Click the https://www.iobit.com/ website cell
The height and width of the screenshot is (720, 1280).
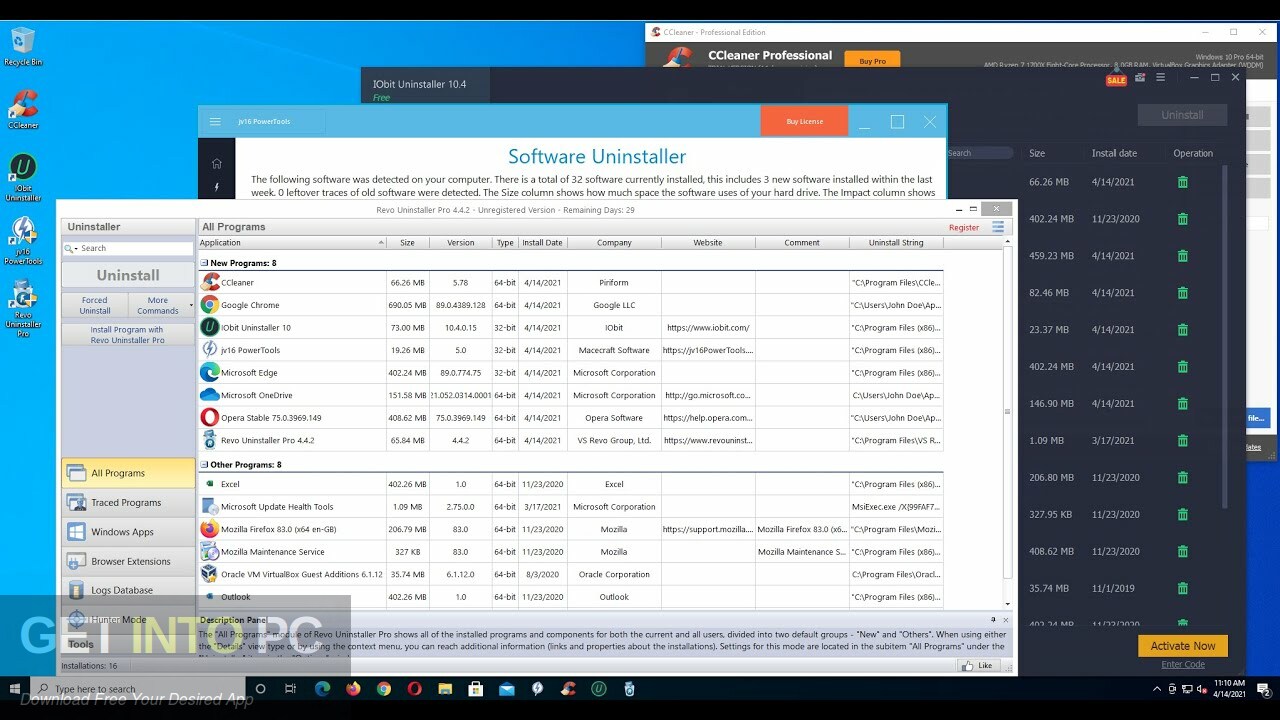click(x=708, y=328)
